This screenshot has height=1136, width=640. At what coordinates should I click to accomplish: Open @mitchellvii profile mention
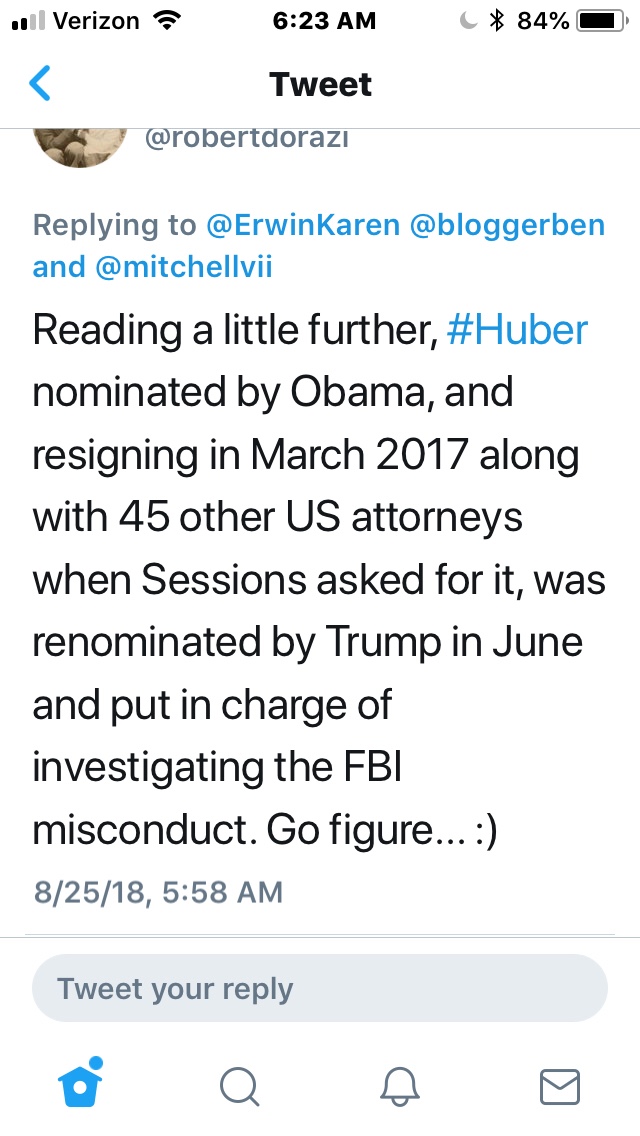point(184,267)
